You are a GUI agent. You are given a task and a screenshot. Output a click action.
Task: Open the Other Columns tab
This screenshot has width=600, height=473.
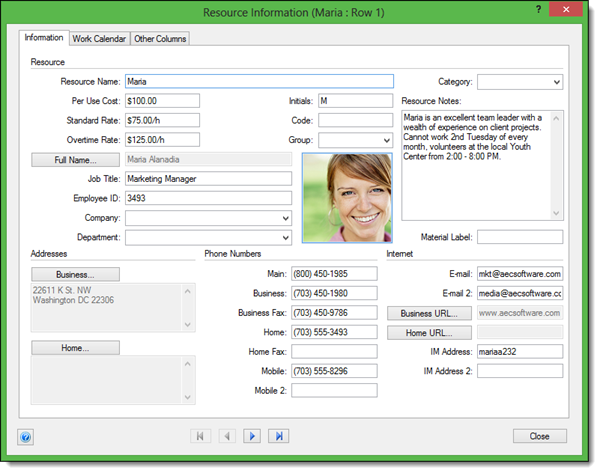tap(160, 39)
